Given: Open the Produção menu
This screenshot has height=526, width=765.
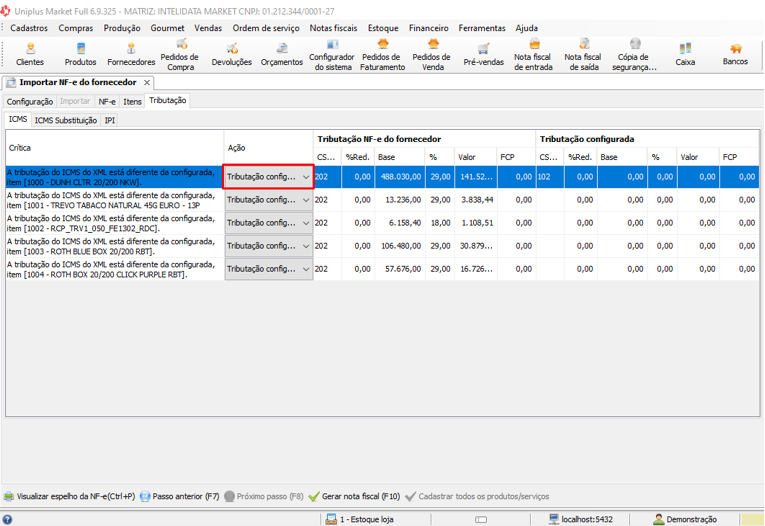Looking at the screenshot, I should pyautogui.click(x=122, y=28).
